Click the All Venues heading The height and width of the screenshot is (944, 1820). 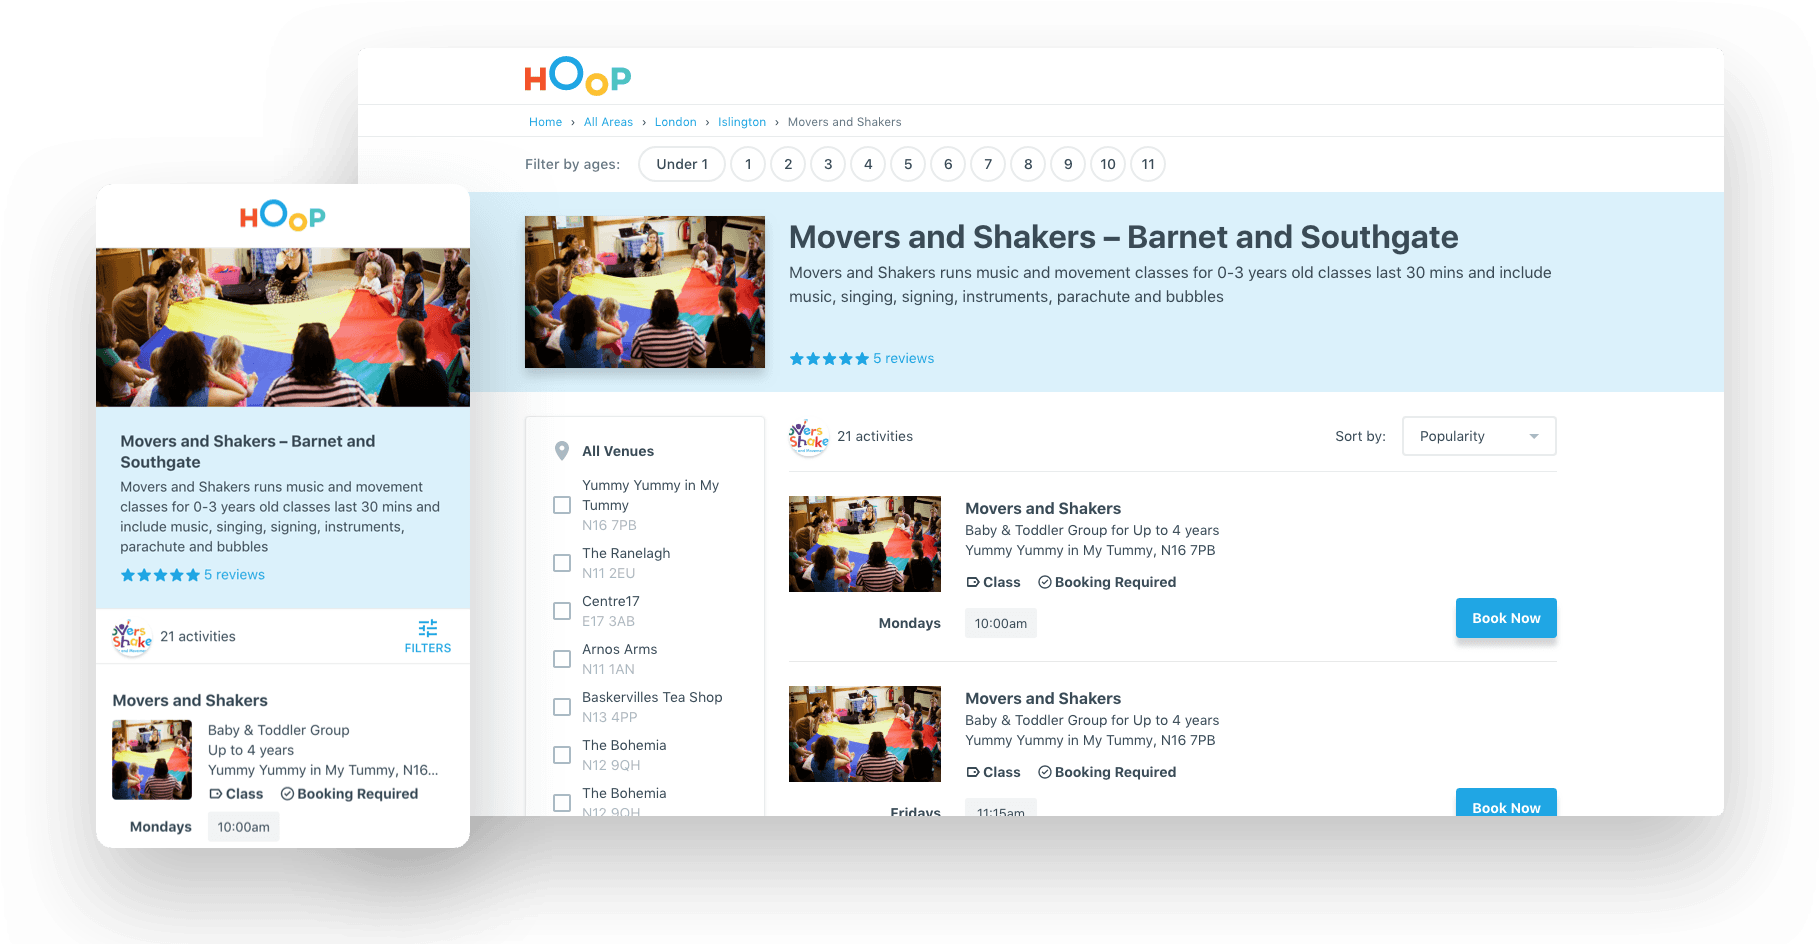(x=618, y=451)
